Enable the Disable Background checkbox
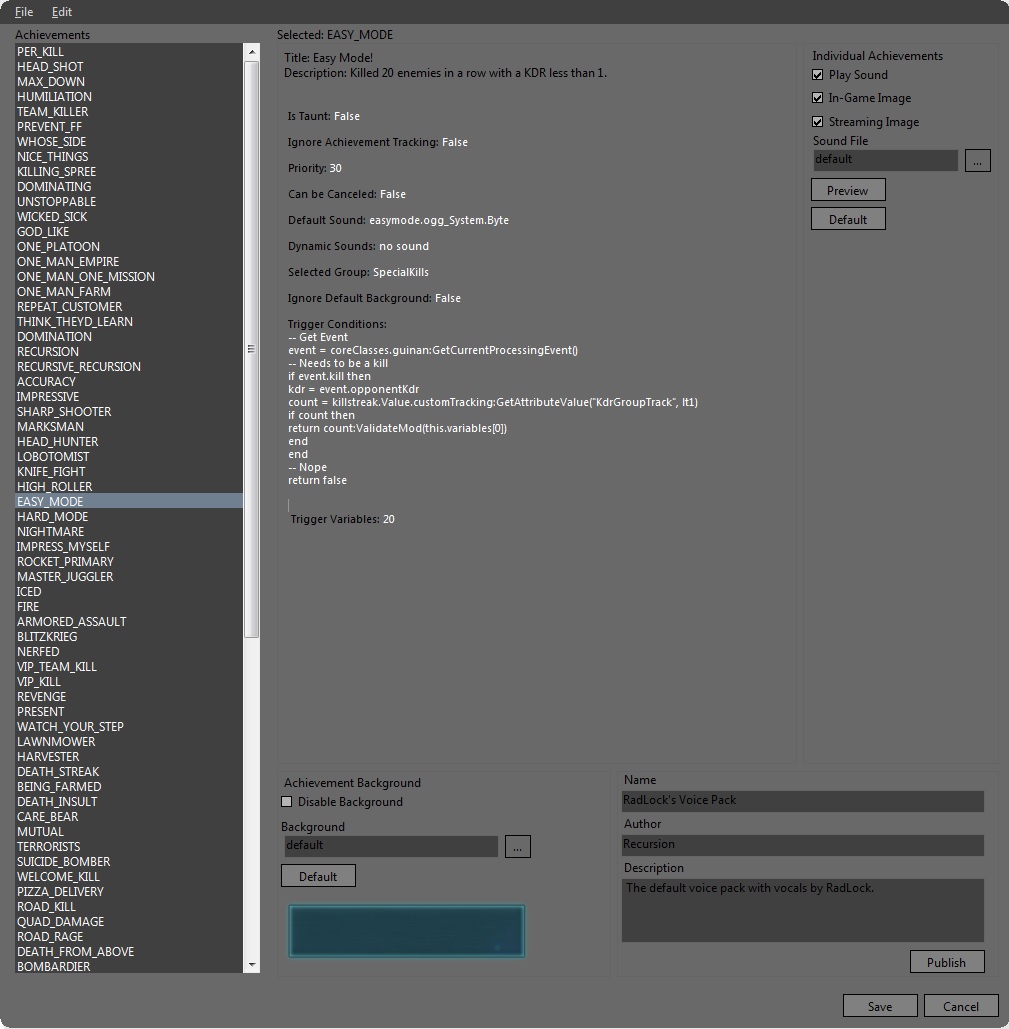The height and width of the screenshot is (1029, 1009). [289, 802]
